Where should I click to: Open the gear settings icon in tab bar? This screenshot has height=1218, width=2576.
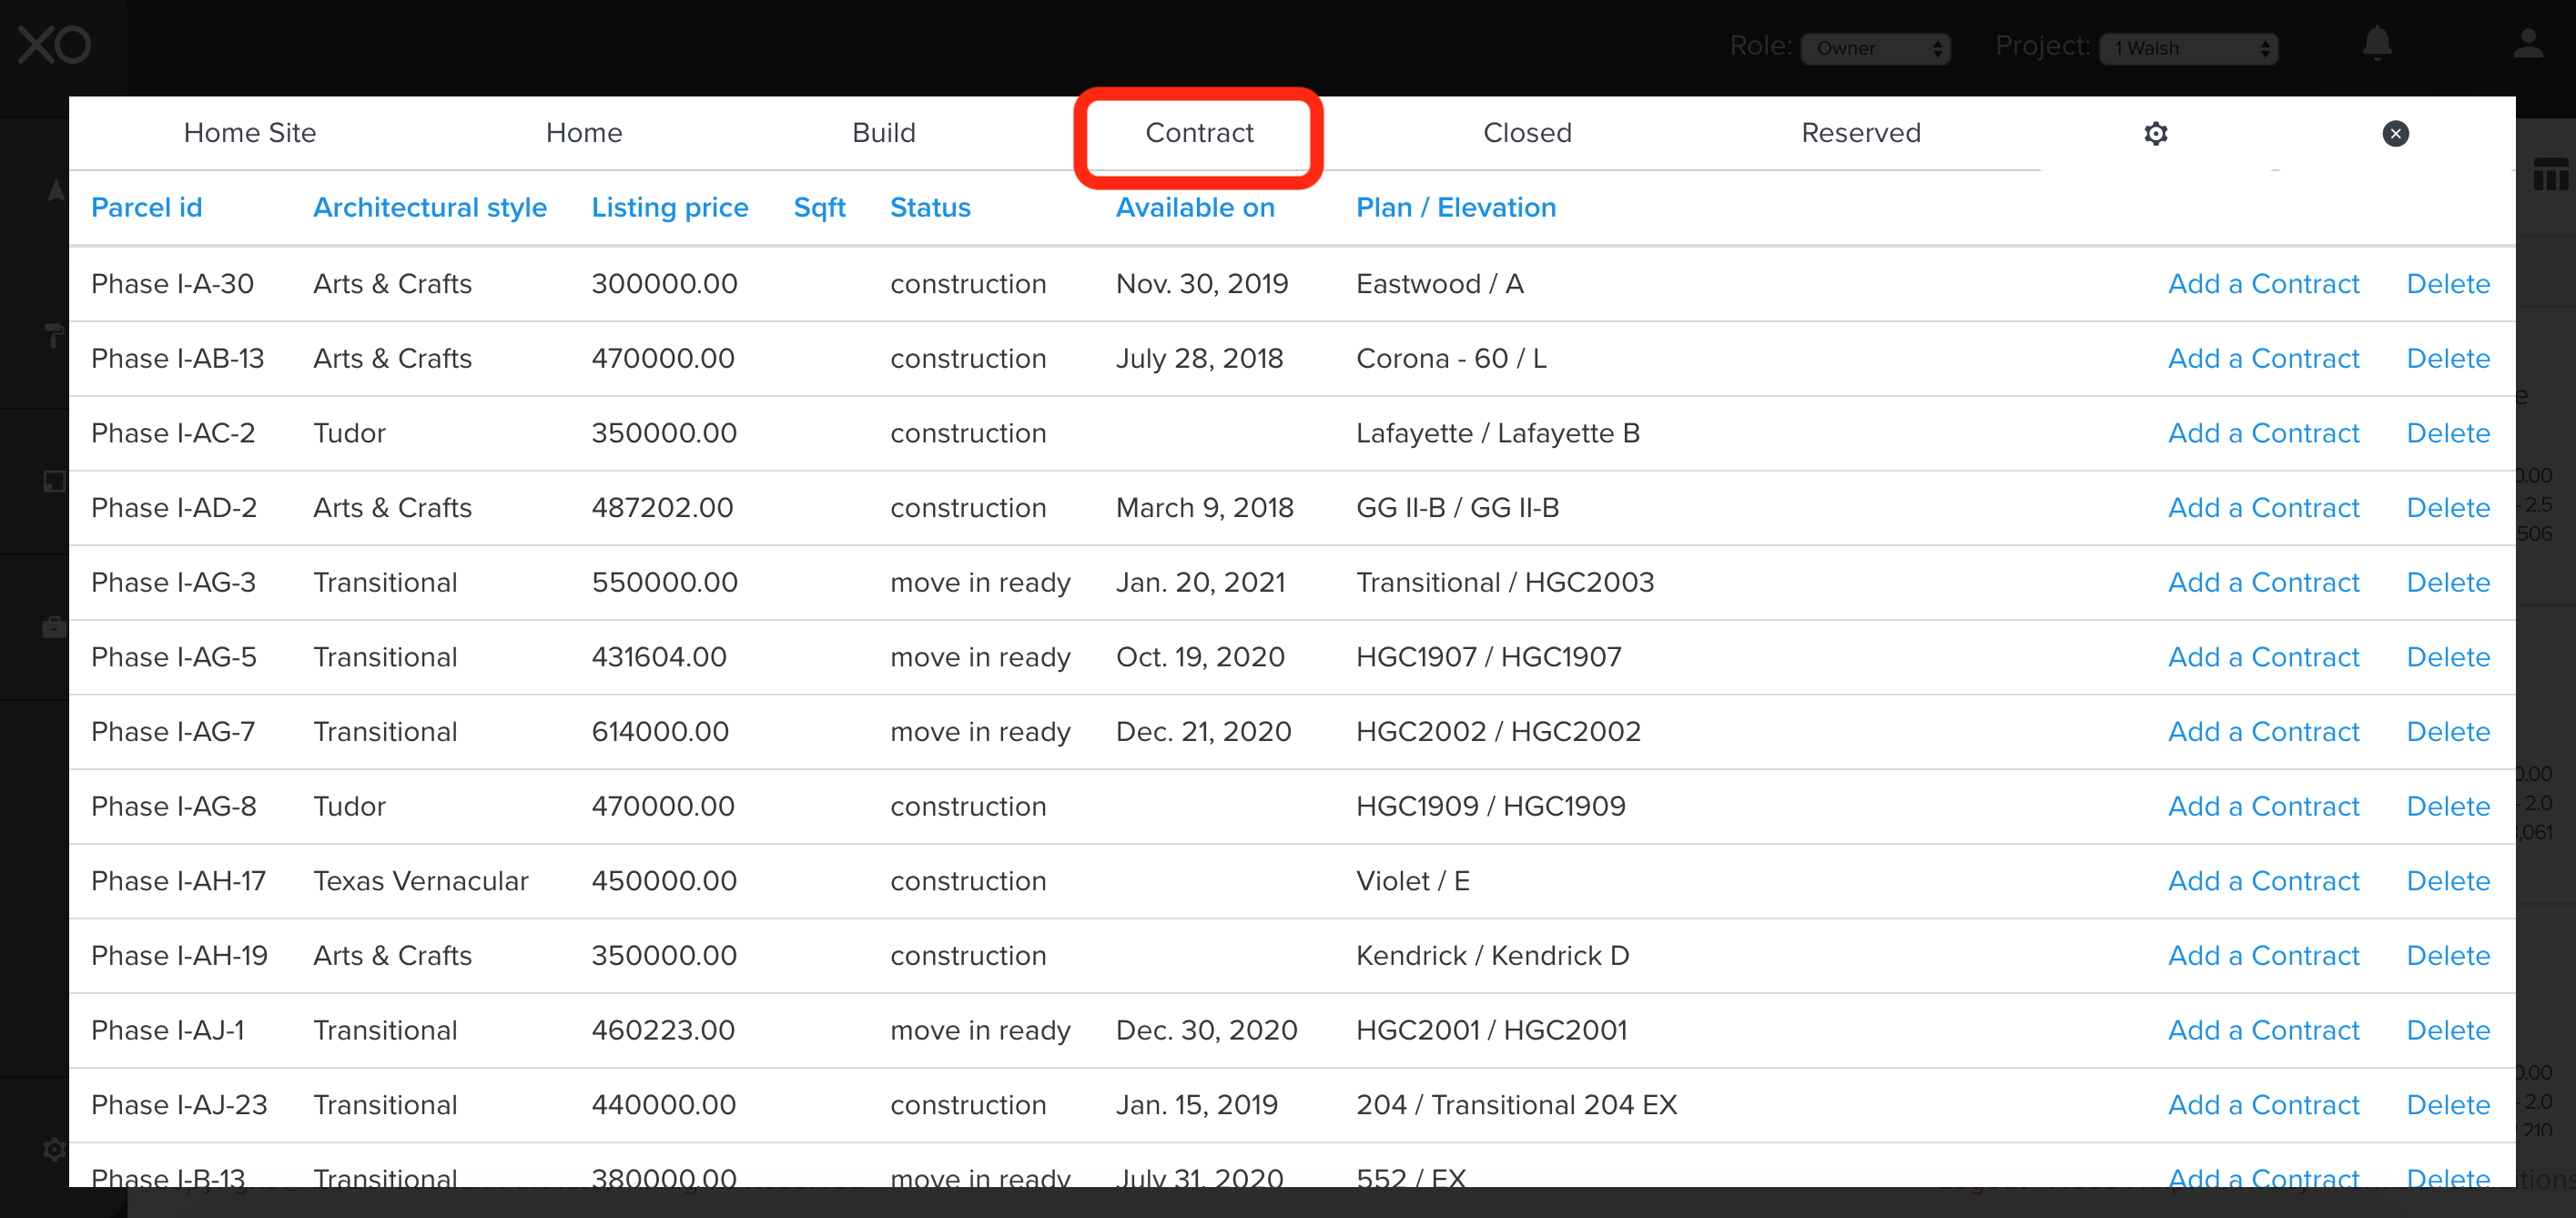pyautogui.click(x=2155, y=133)
